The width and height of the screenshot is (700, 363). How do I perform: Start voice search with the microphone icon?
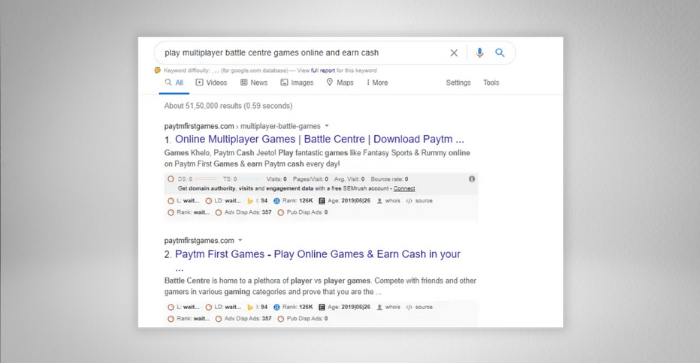point(479,53)
